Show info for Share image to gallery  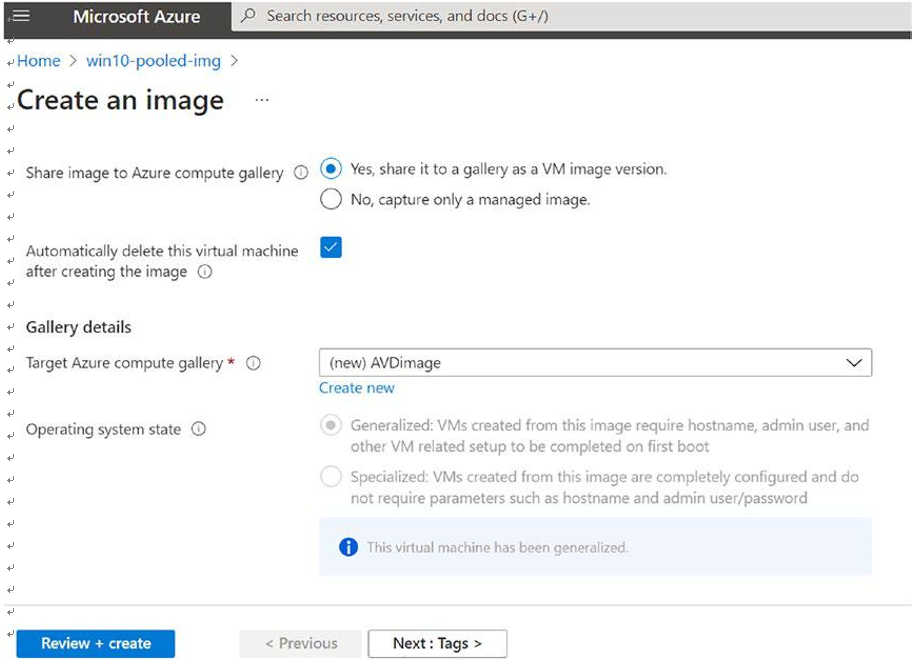(x=301, y=173)
